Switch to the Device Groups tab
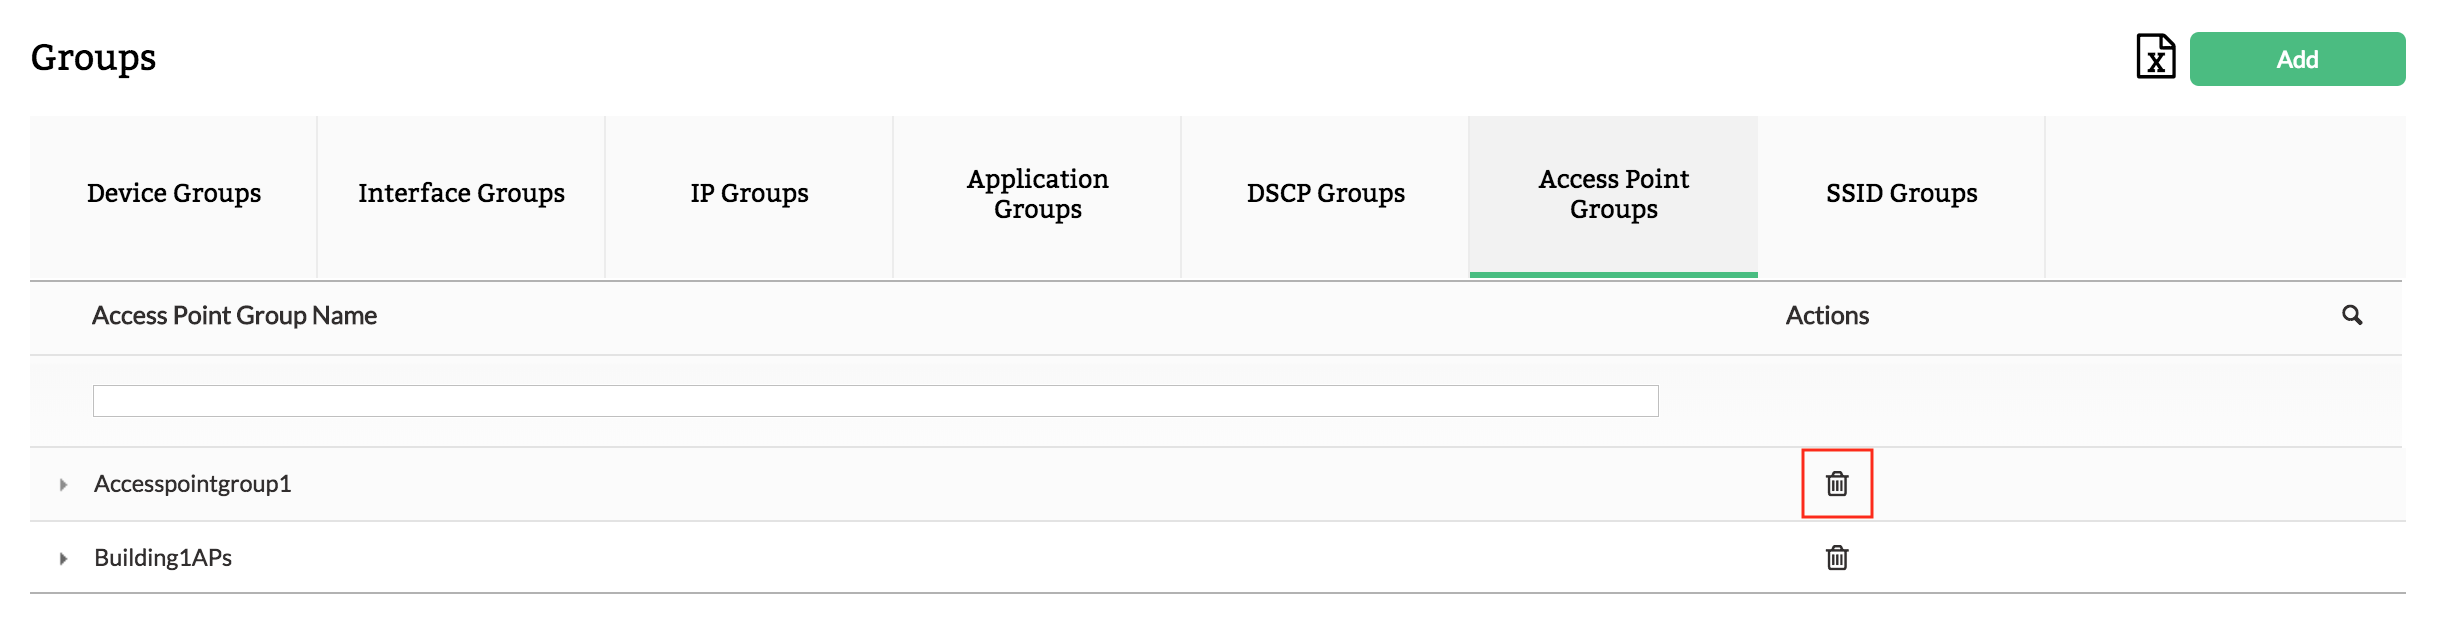This screenshot has width=2448, height=642. point(174,194)
